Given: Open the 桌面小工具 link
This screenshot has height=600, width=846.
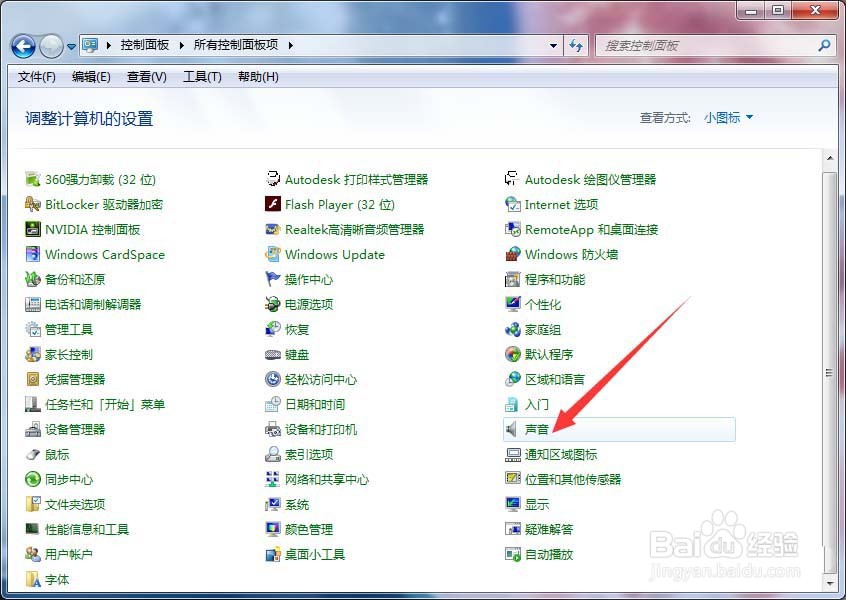Looking at the screenshot, I should pyautogui.click(x=315, y=554).
